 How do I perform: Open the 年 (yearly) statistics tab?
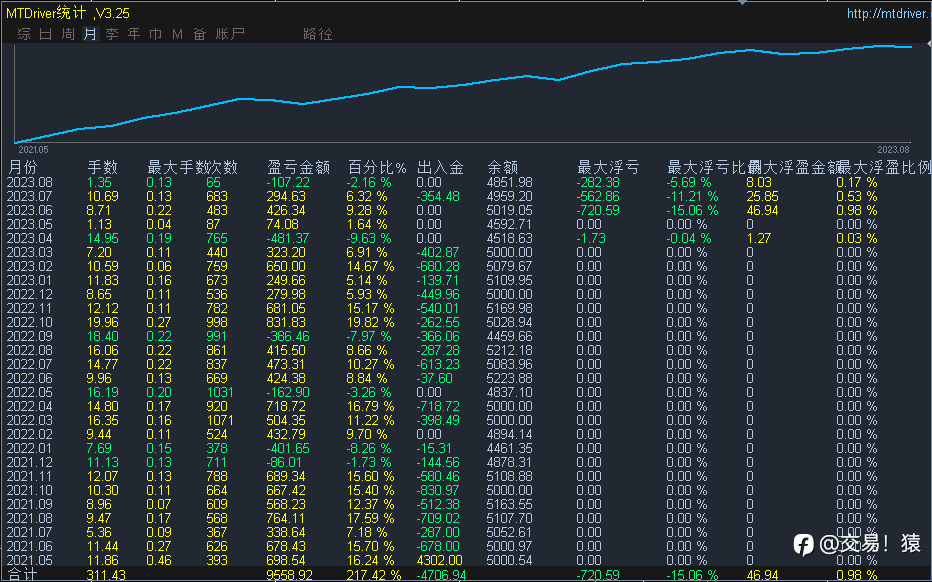134,34
